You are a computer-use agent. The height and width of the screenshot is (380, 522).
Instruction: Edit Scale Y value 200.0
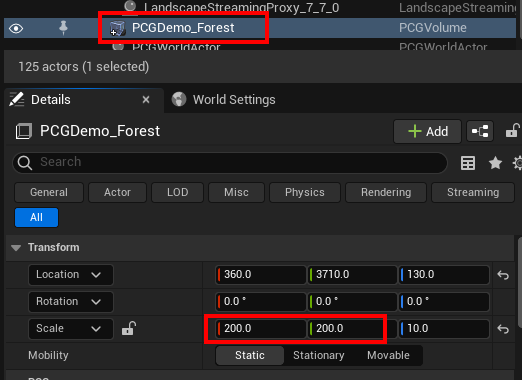click(352, 329)
